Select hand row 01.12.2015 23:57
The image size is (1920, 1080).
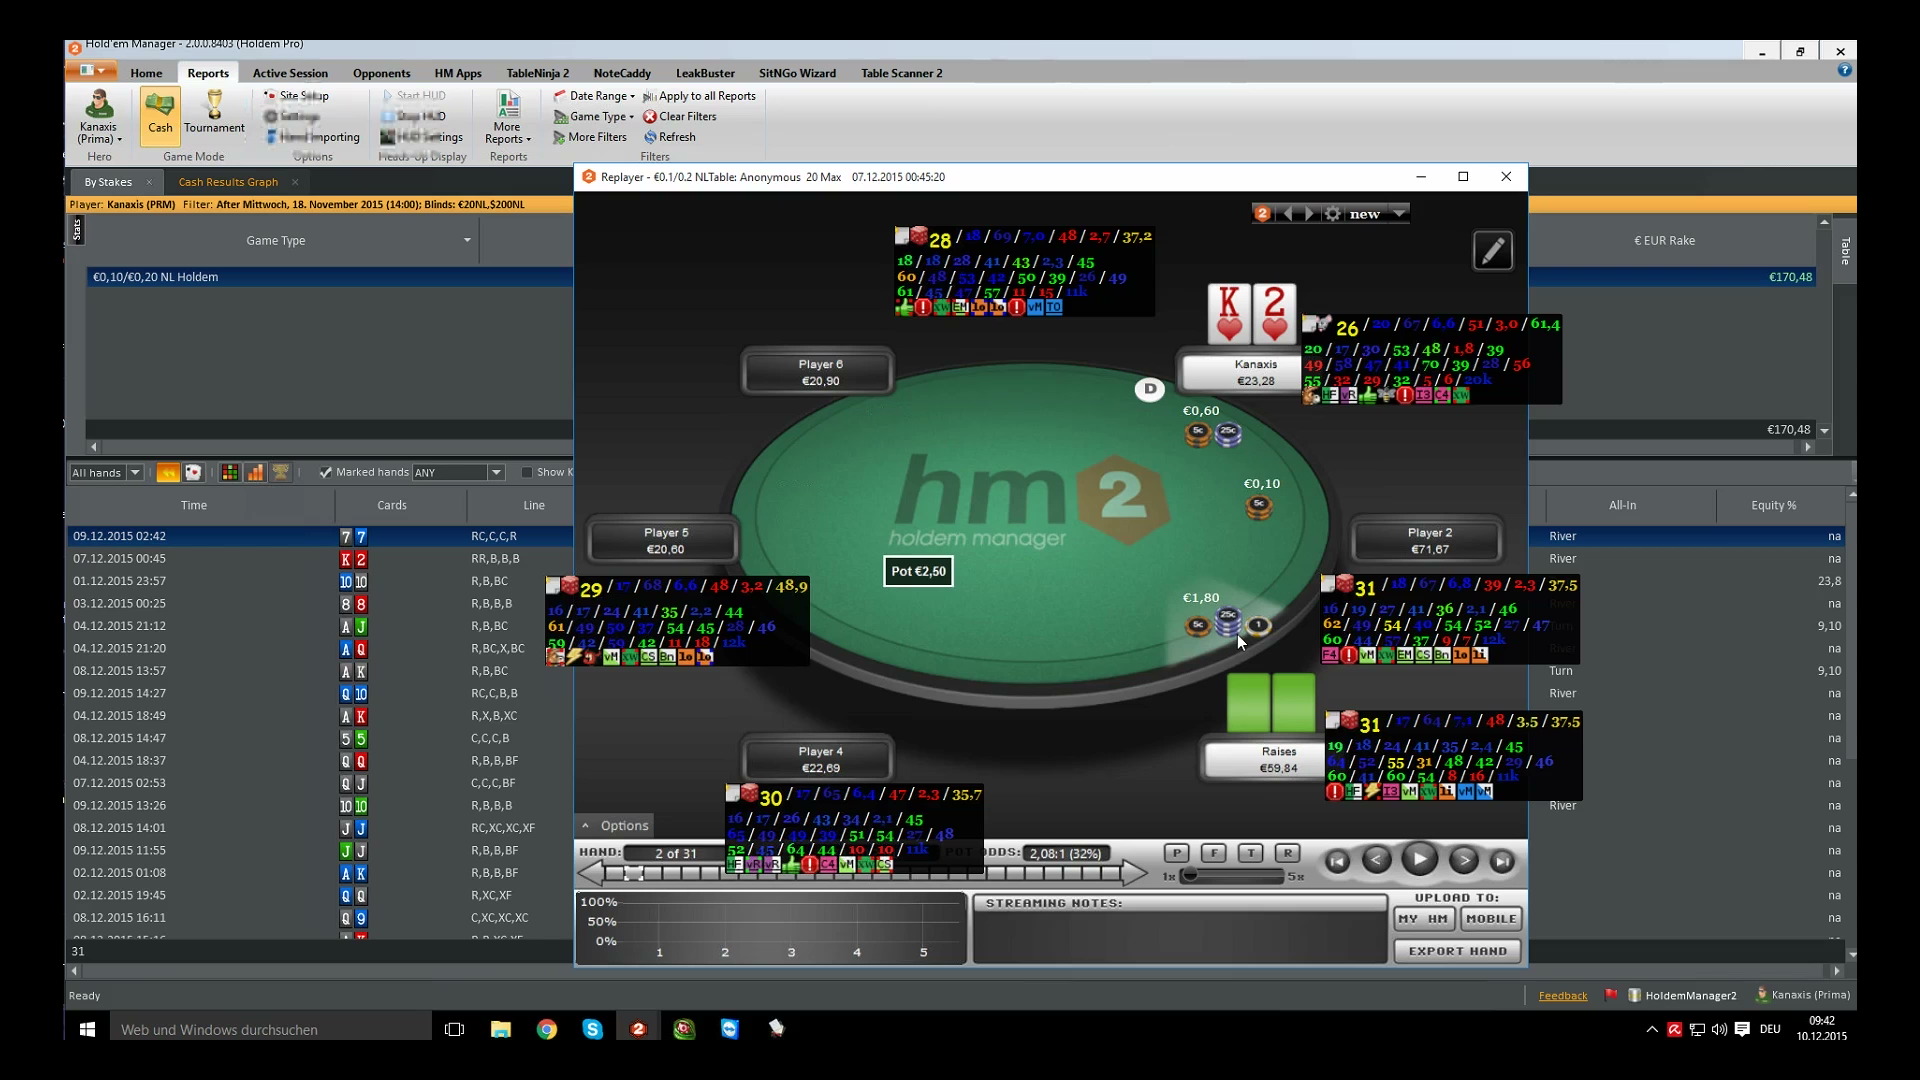pos(320,581)
